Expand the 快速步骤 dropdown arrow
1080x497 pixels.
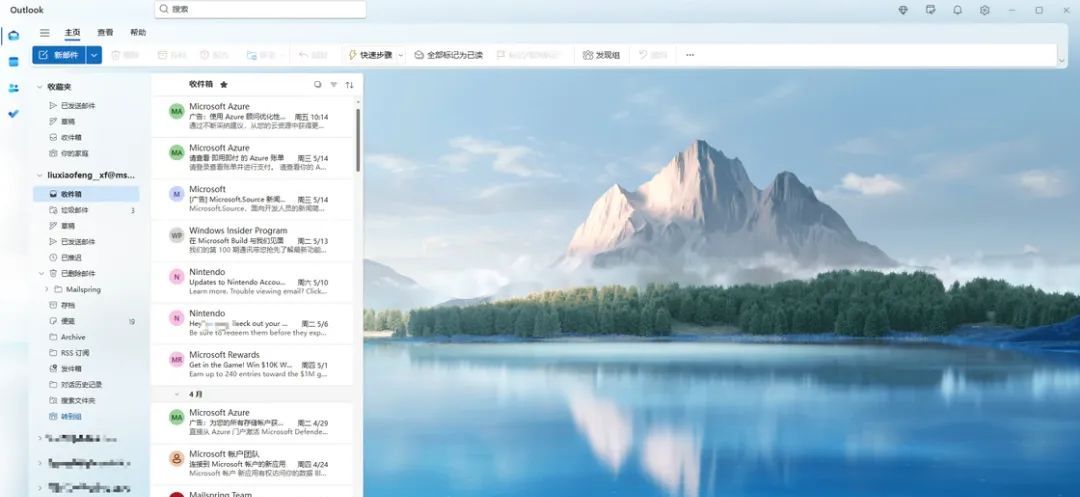(x=401, y=55)
